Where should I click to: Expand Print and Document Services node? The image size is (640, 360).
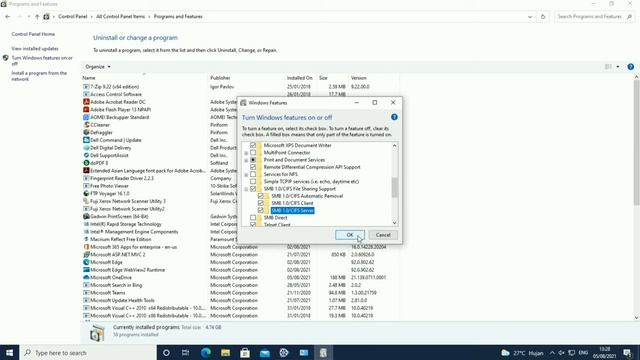(246, 160)
